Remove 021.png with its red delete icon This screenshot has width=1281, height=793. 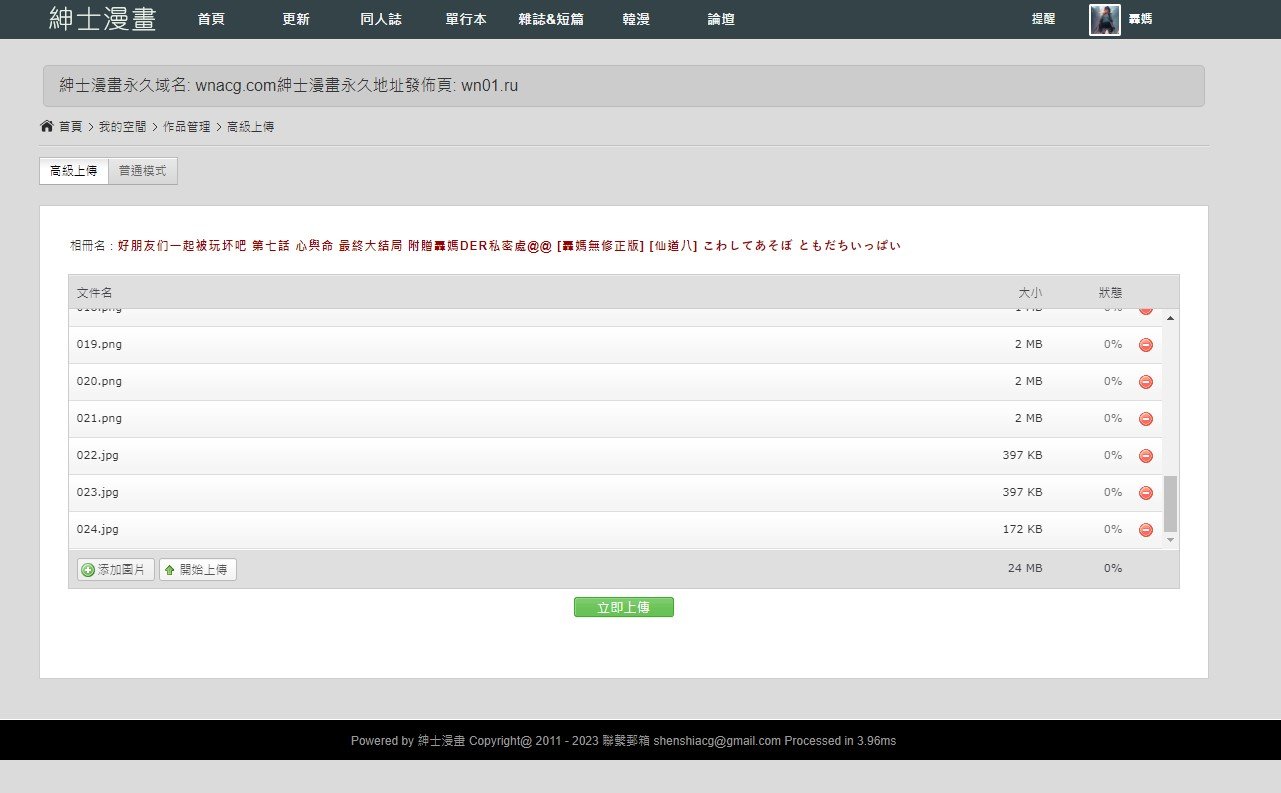coord(1146,419)
